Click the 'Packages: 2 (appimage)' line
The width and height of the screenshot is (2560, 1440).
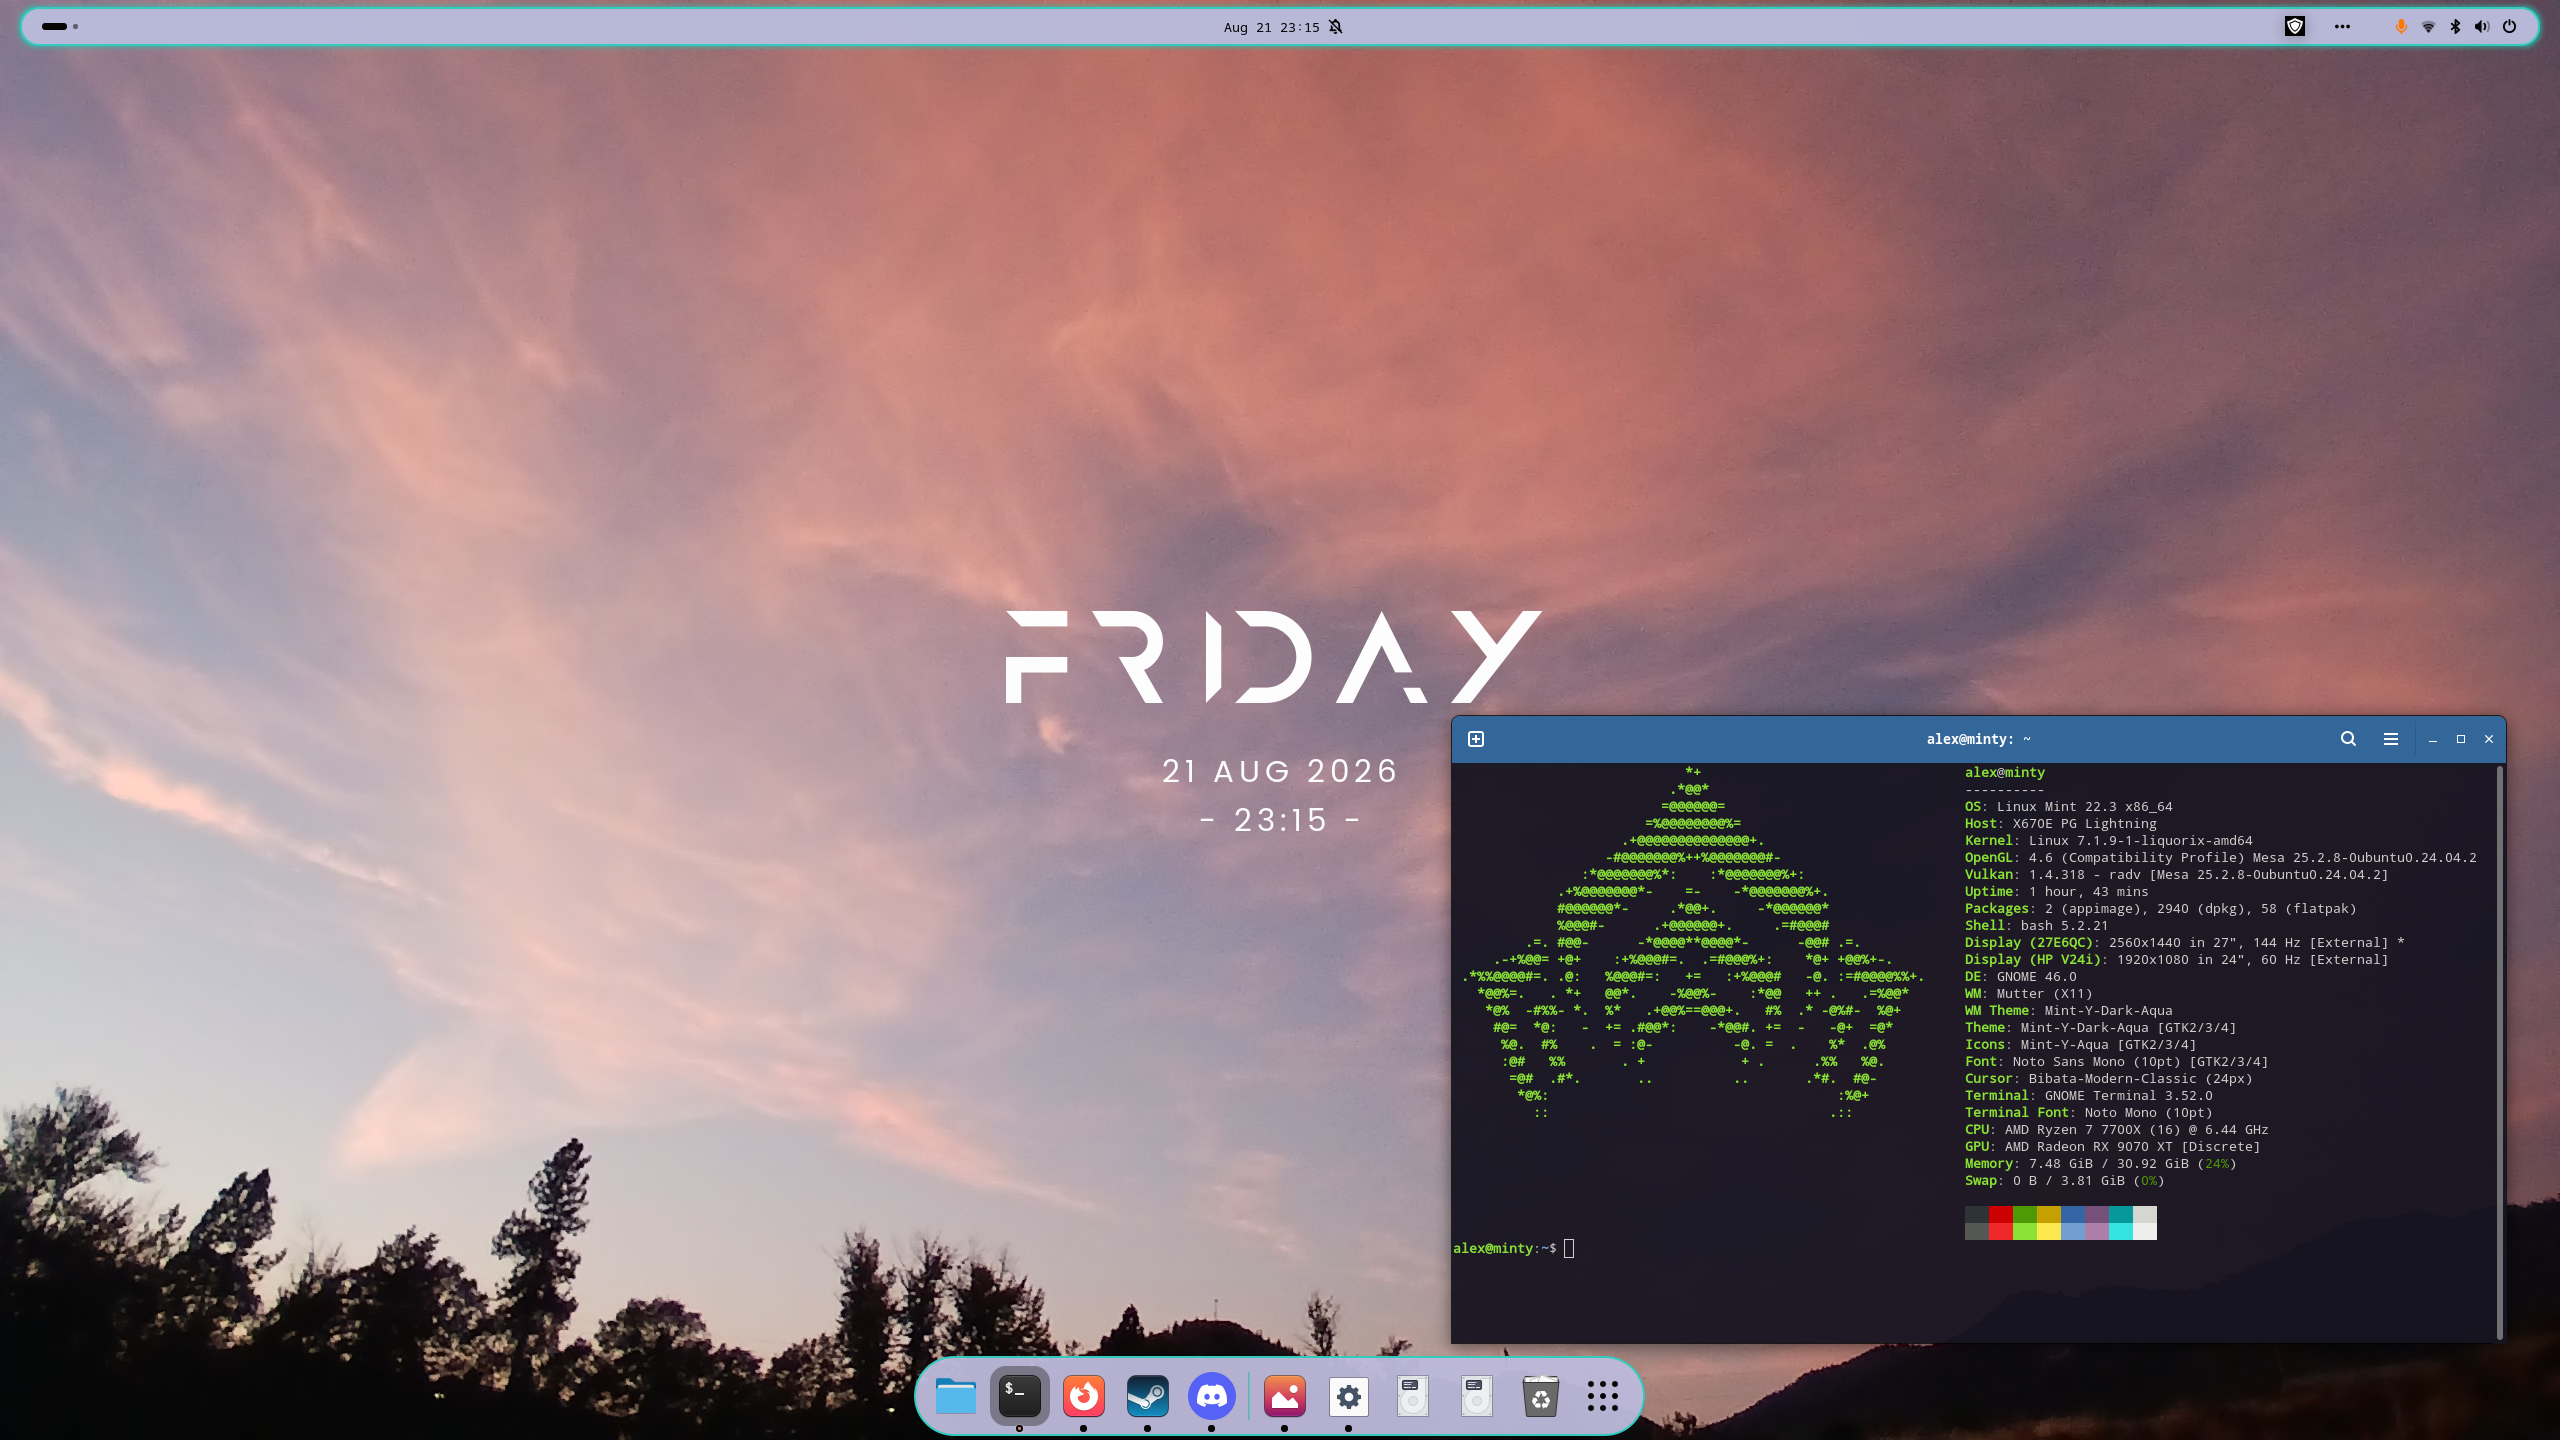point(2160,908)
